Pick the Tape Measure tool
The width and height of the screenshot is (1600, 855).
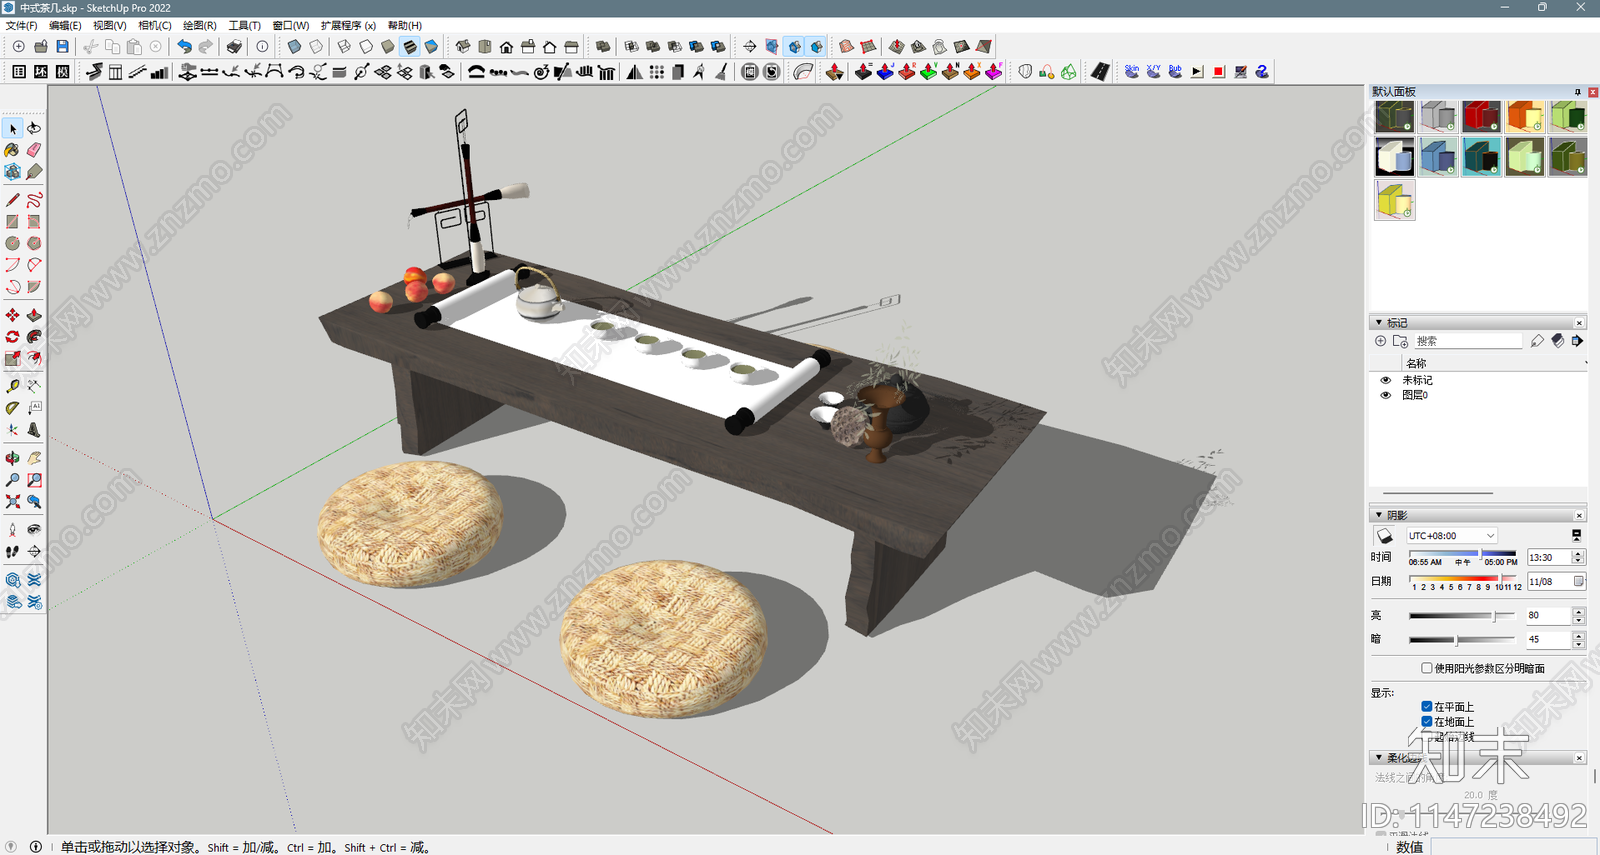click(x=13, y=385)
